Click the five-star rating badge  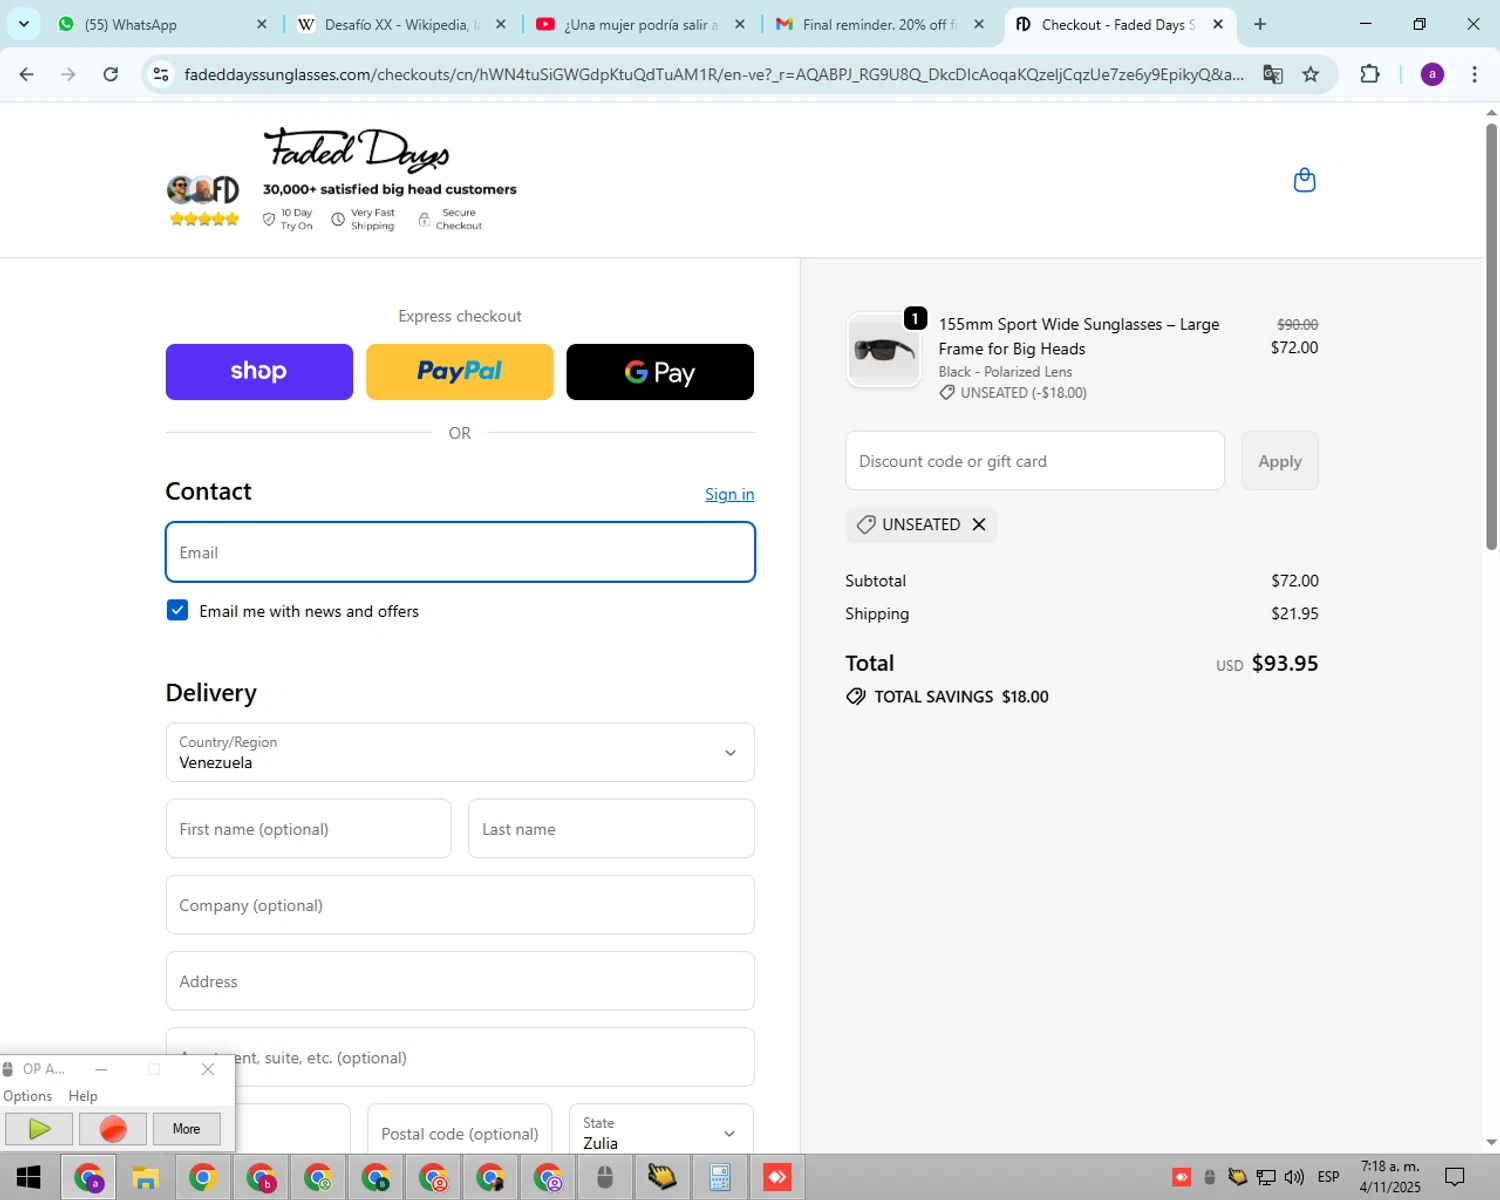(x=204, y=219)
